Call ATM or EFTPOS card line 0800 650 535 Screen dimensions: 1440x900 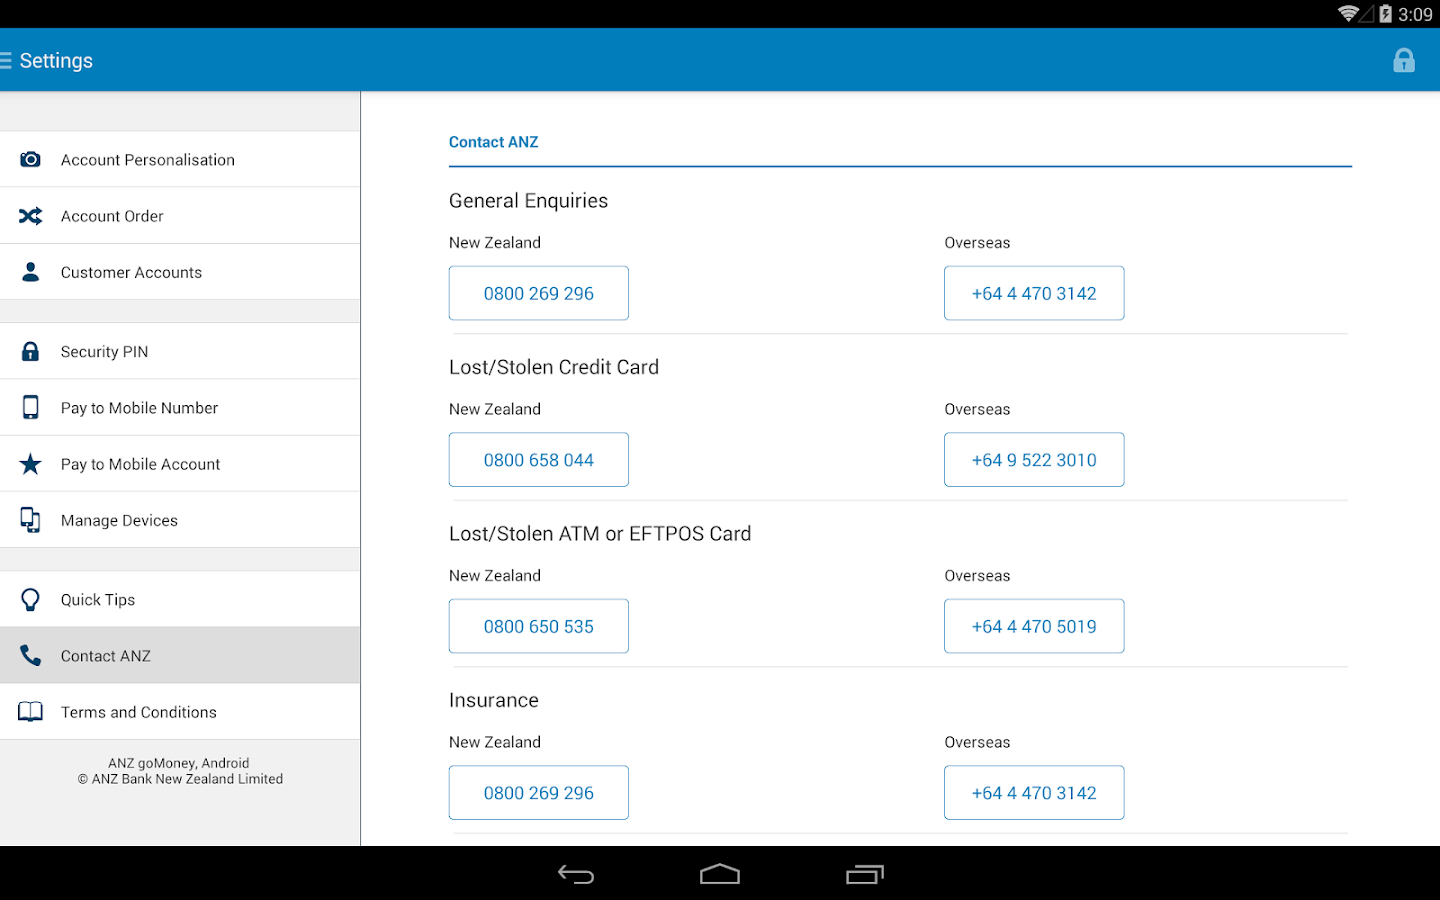click(x=539, y=626)
